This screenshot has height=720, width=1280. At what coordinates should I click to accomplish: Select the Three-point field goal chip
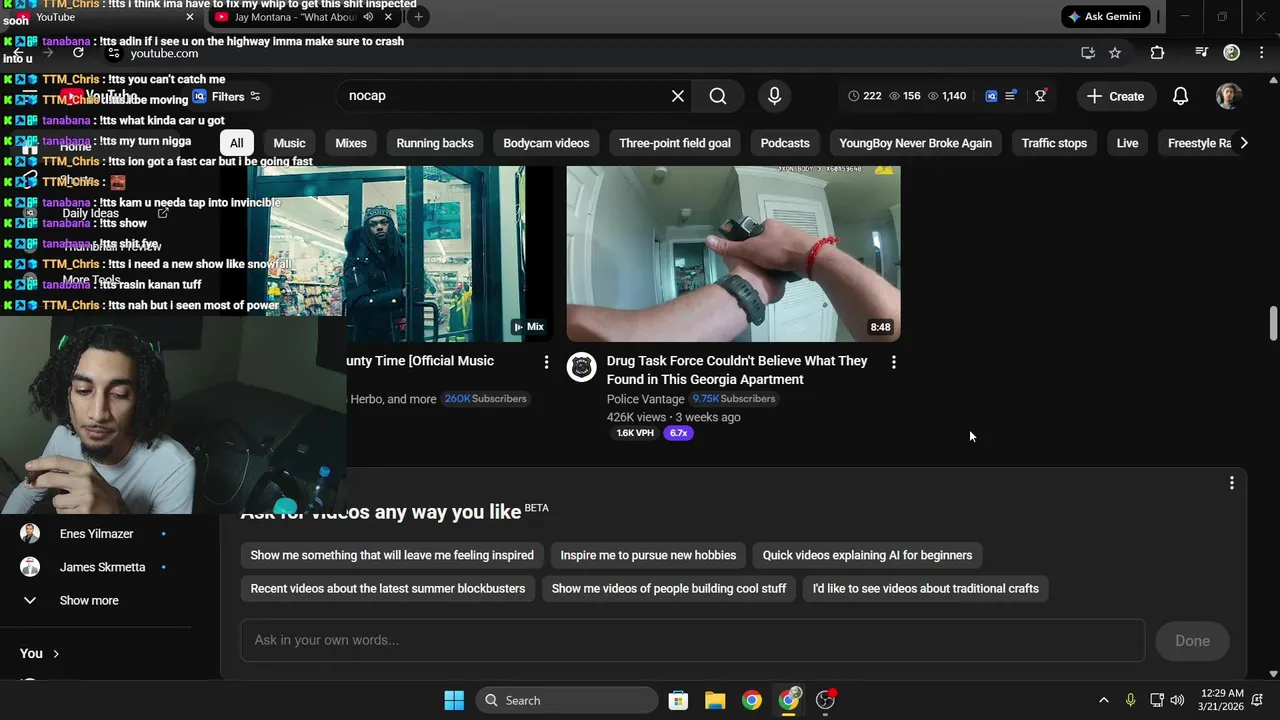tap(675, 143)
